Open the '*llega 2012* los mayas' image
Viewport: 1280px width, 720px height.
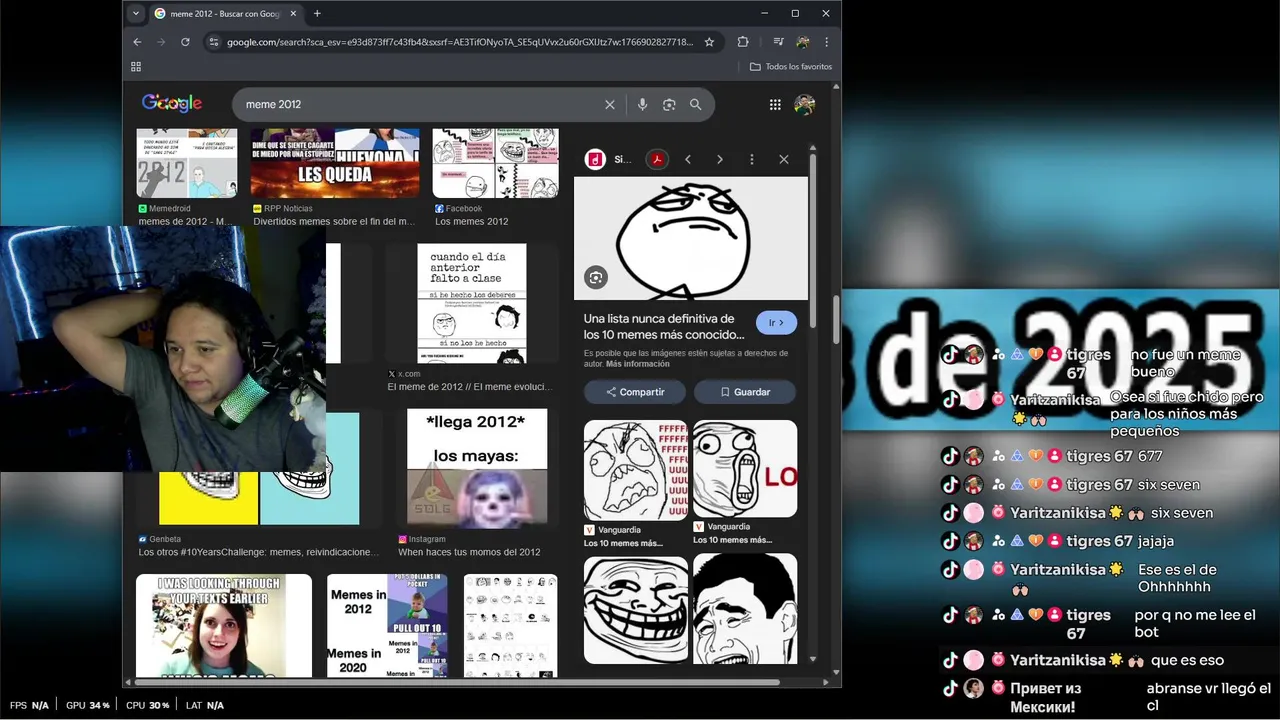(x=477, y=467)
